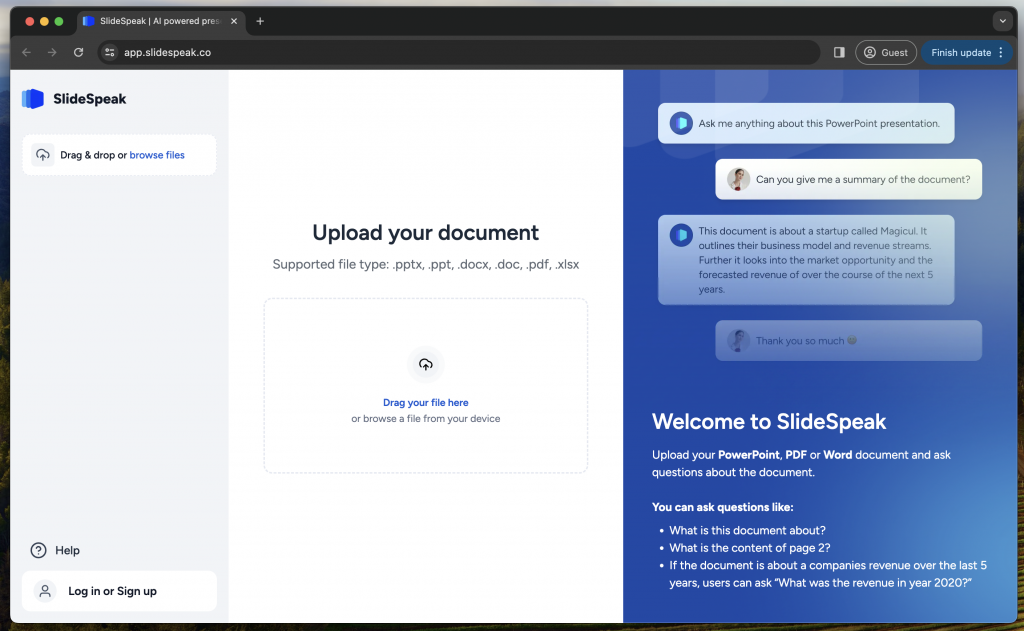Close the SlideSpeak tab

[234, 21]
